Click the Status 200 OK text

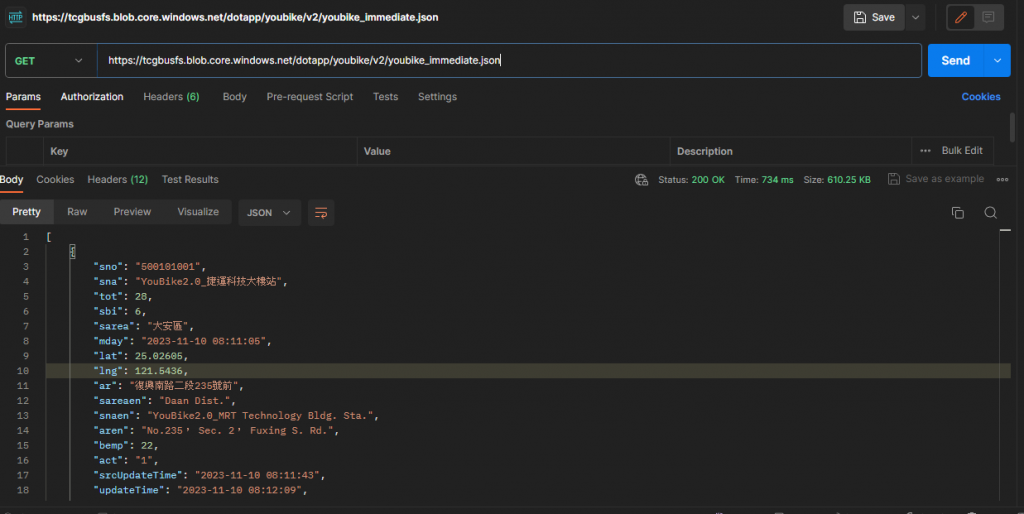pyautogui.click(x=692, y=180)
